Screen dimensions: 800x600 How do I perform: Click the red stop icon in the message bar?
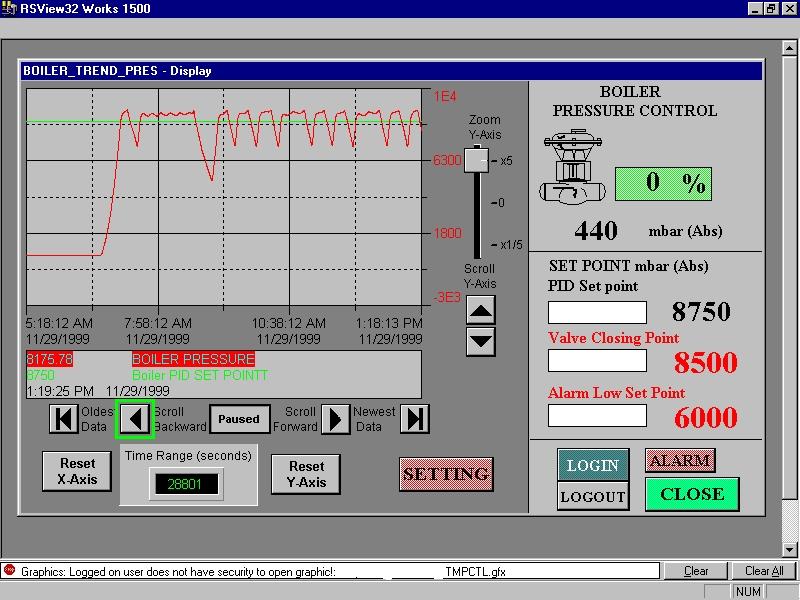9,570
